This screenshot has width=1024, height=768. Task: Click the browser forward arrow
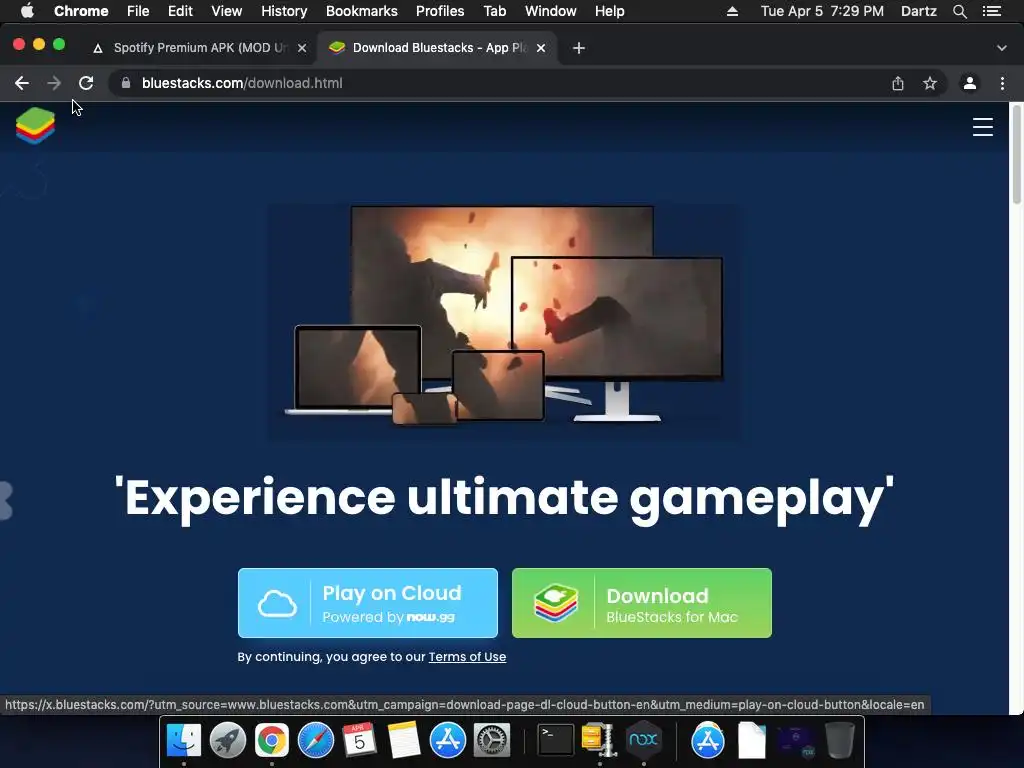54,83
